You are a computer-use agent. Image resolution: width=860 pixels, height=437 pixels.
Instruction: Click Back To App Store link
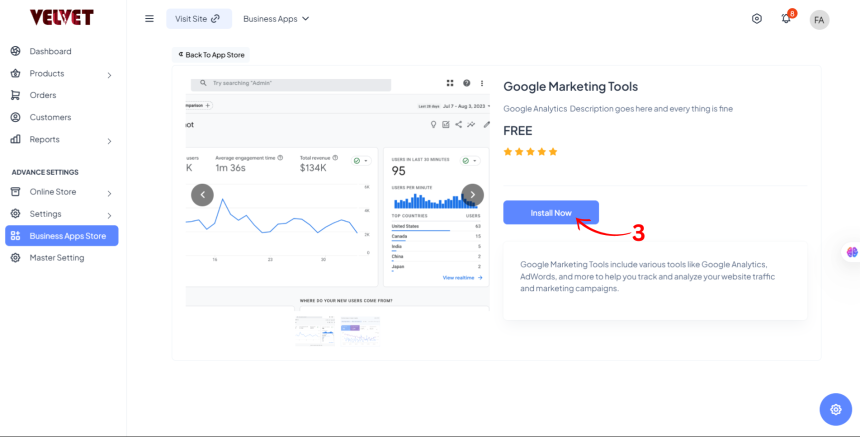tap(211, 55)
